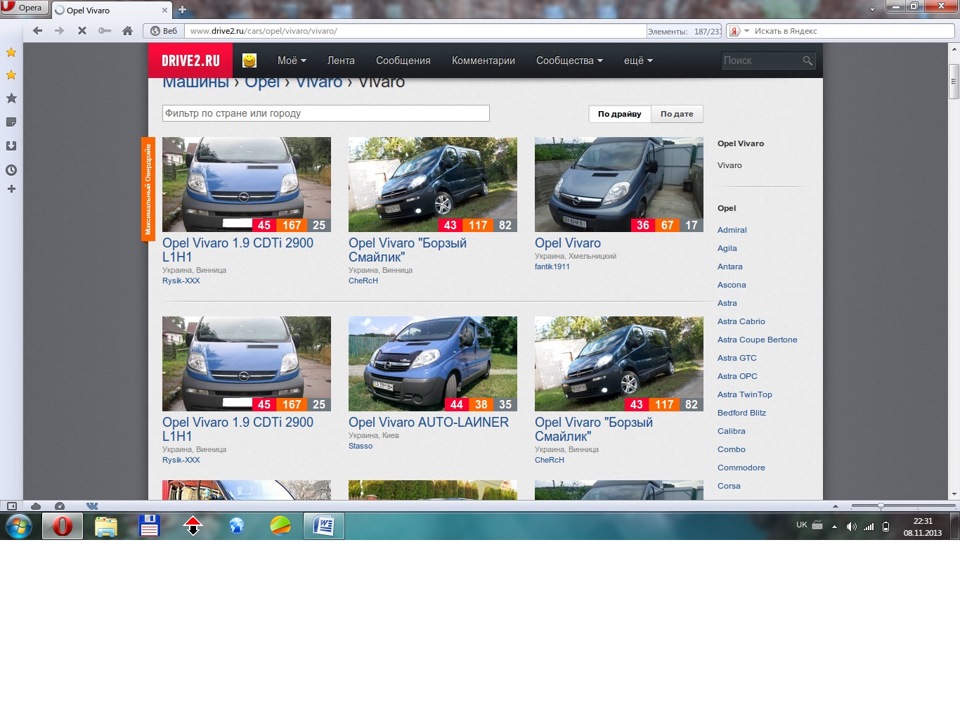Open the gray Opel Vivaro thumbnail from Хмельницкий

point(618,184)
